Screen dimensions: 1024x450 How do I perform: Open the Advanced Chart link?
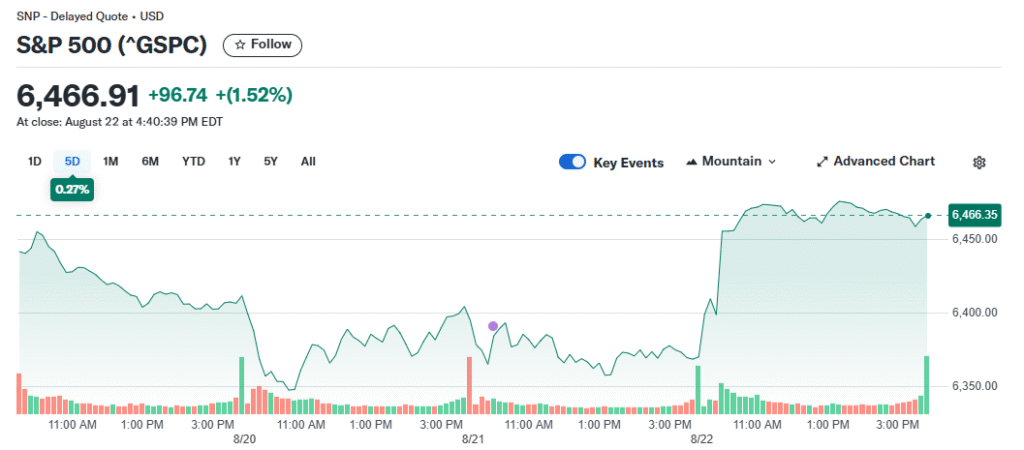point(883,162)
